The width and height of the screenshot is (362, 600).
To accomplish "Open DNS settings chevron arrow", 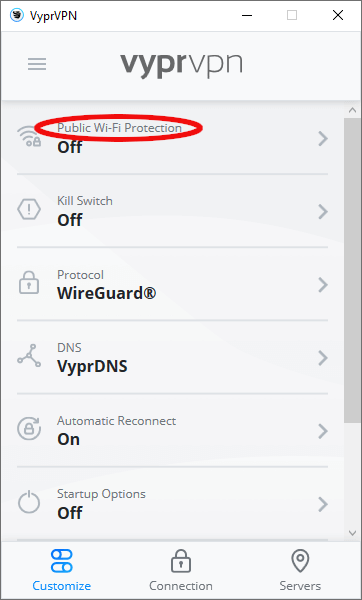I will (x=323, y=358).
